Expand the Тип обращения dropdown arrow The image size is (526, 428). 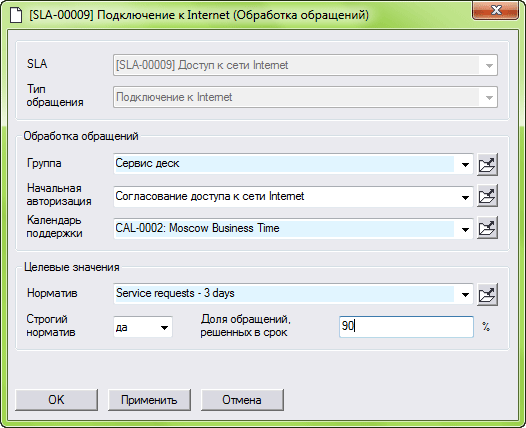(x=489, y=98)
